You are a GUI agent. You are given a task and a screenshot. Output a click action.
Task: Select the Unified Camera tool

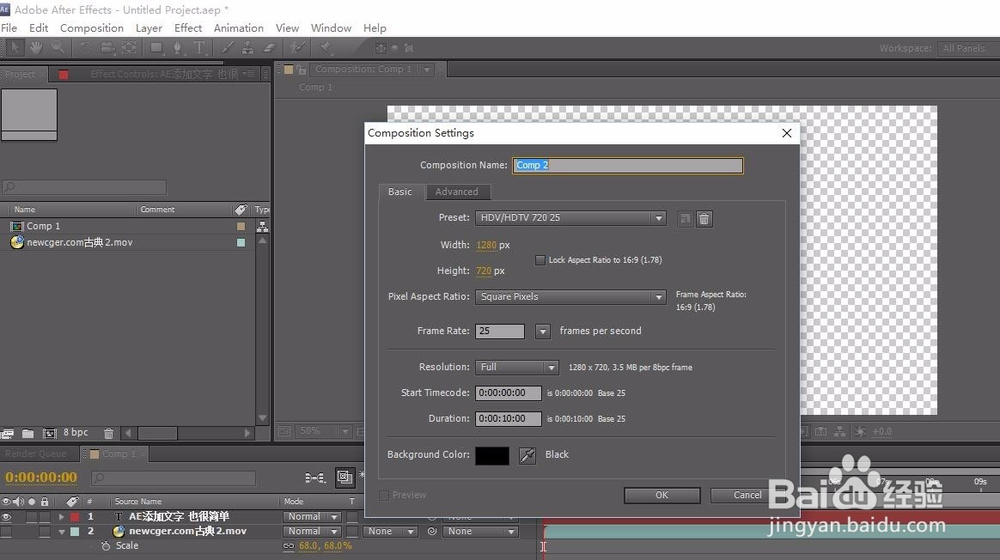click(x=107, y=47)
